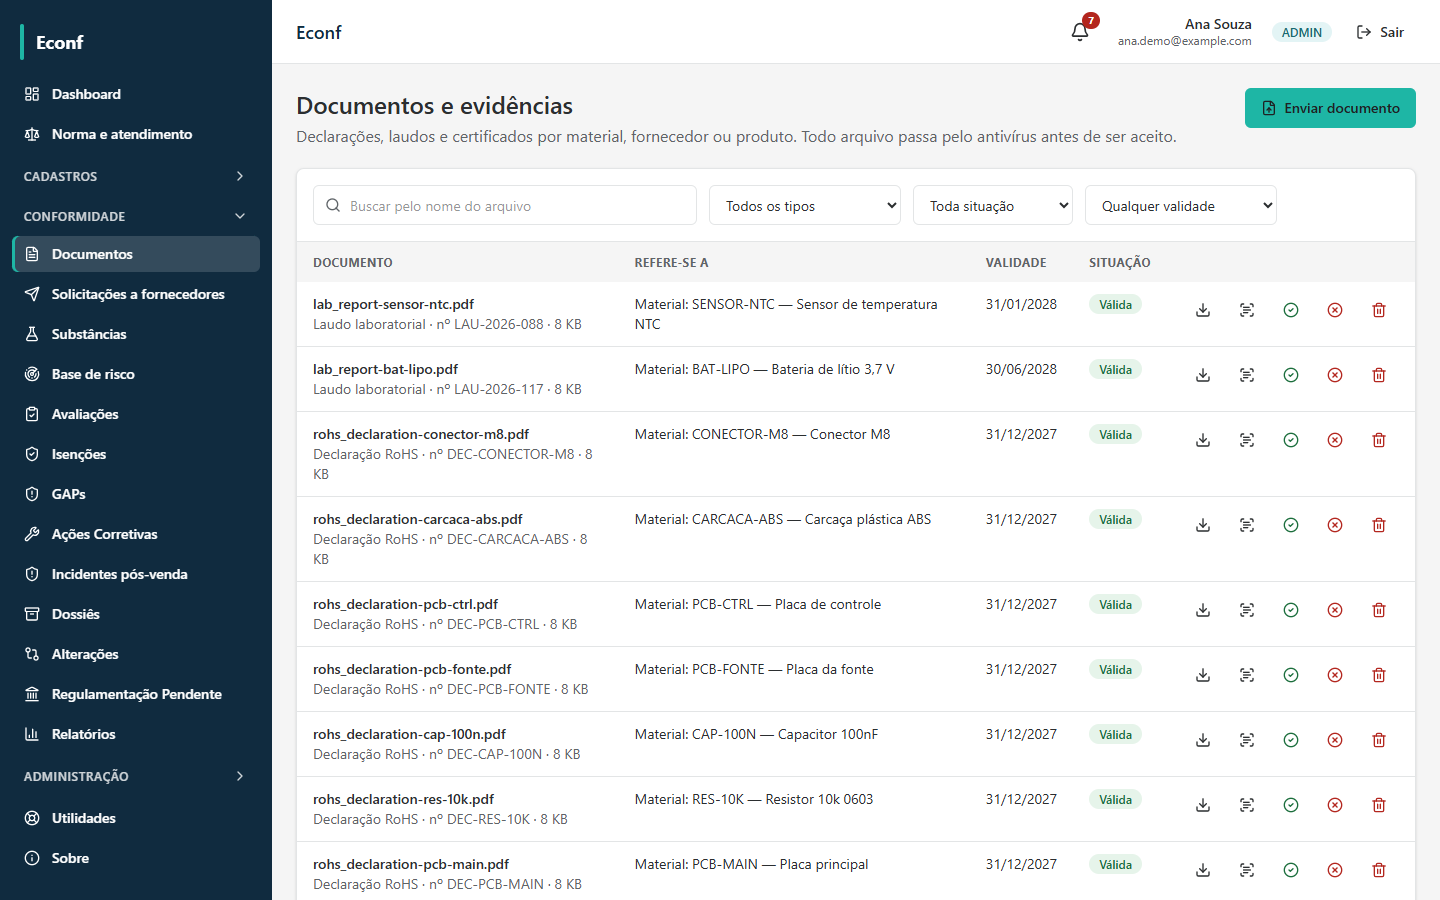This screenshot has width=1440, height=900.
Task: Open the 'Qualquer validade' validity filter
Action: click(x=1181, y=205)
